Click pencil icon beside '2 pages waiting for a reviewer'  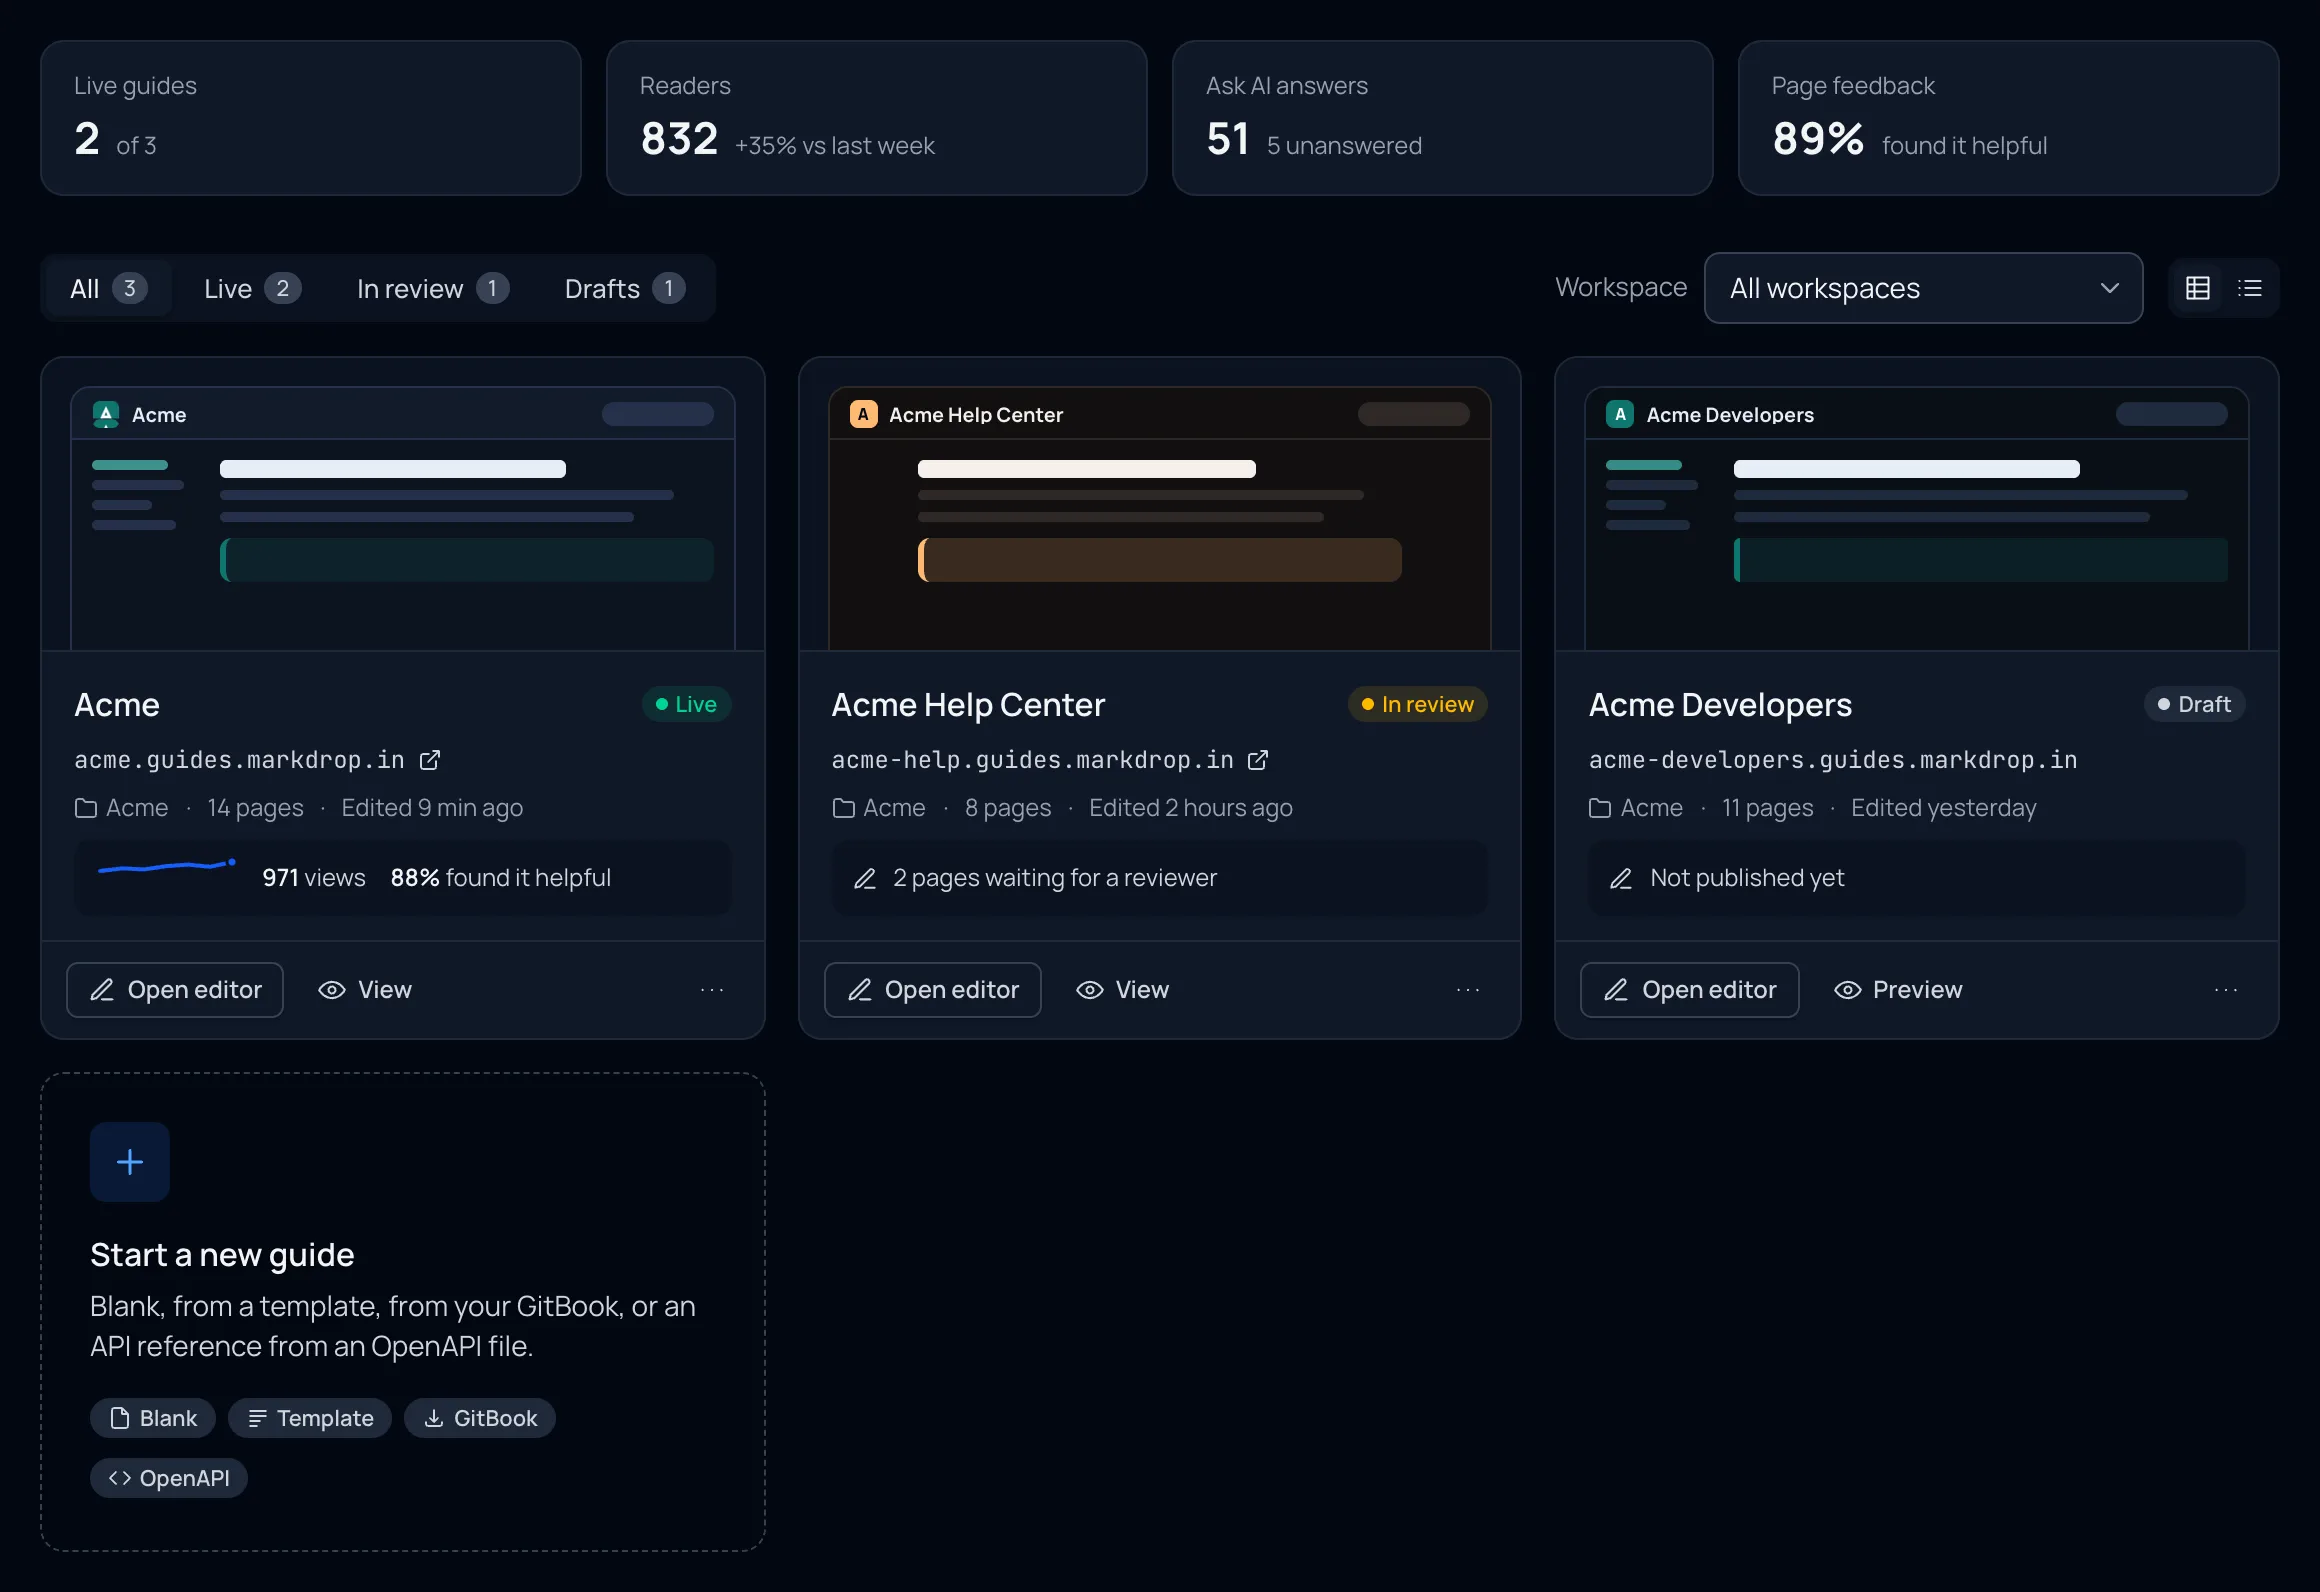click(x=865, y=878)
